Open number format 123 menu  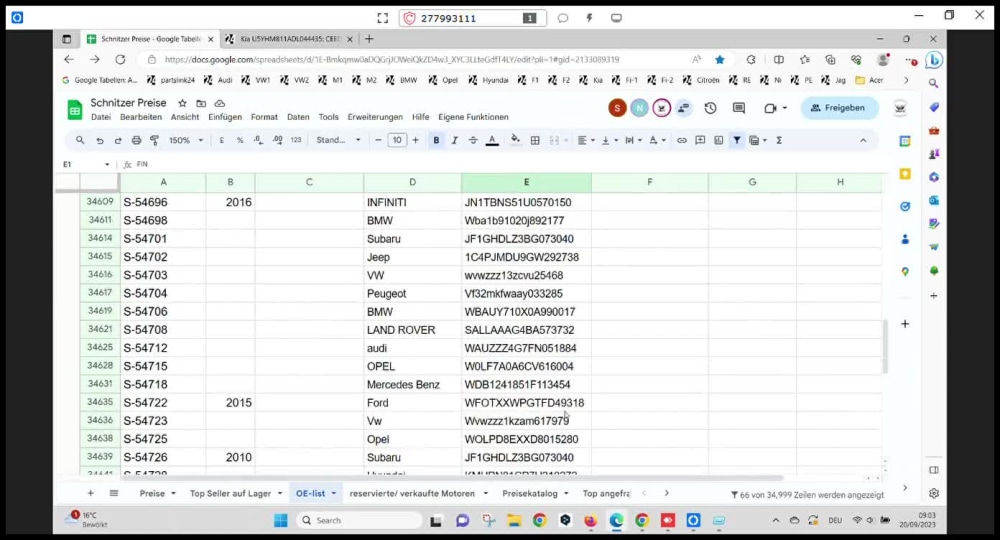296,140
